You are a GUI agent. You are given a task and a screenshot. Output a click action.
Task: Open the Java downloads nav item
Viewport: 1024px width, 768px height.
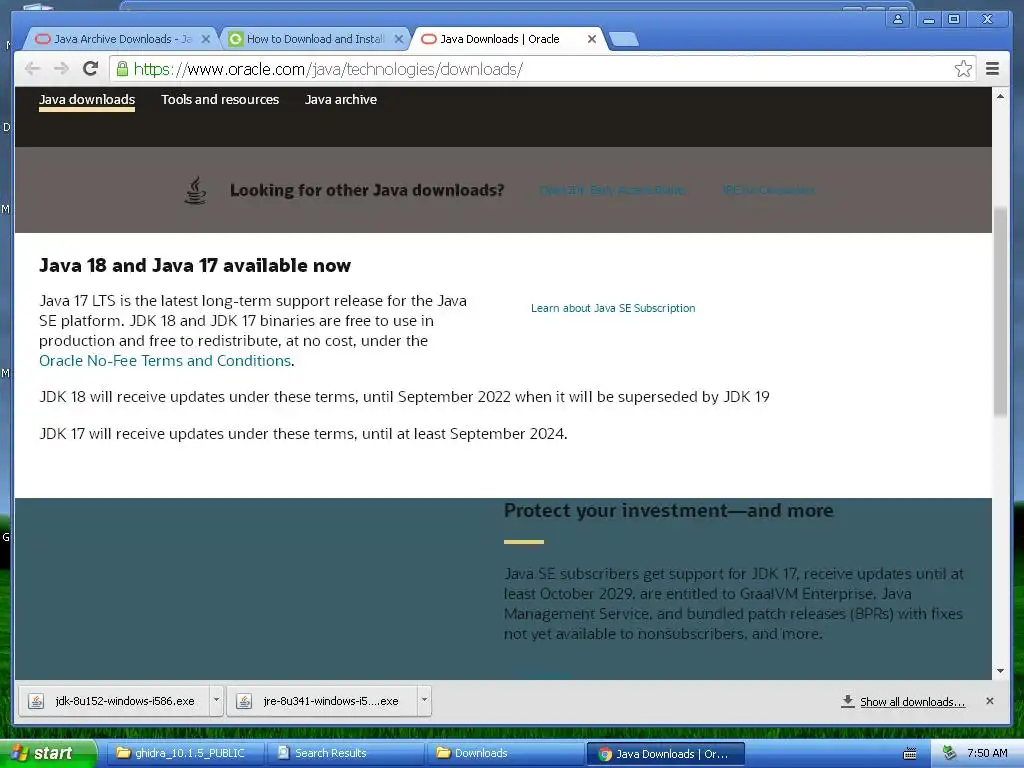[87, 100]
